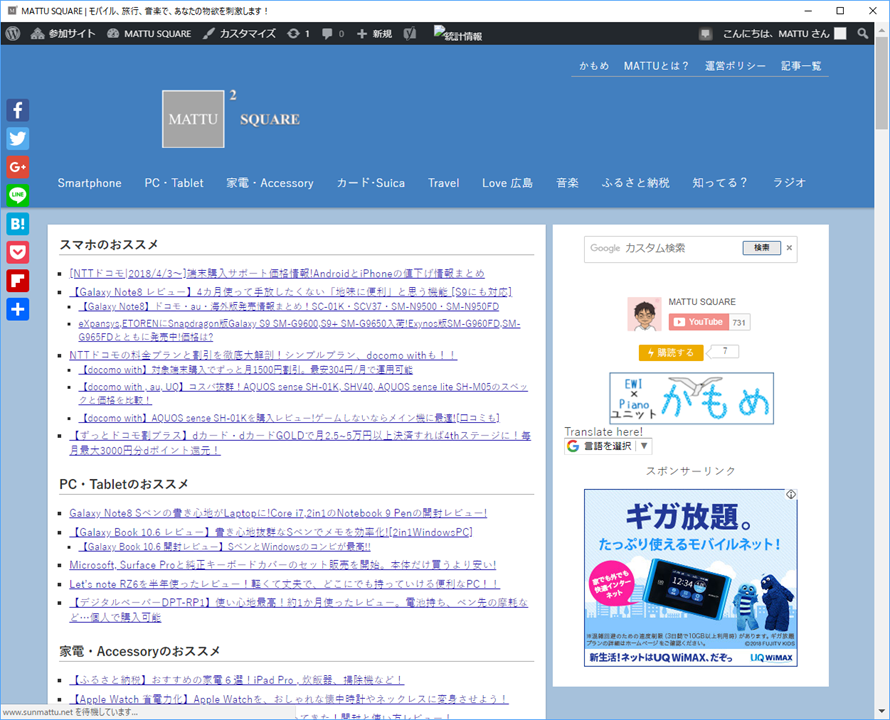Screen dimensions: 890x720
Task: Bookmark page on Hatena B!
Action: [18, 224]
